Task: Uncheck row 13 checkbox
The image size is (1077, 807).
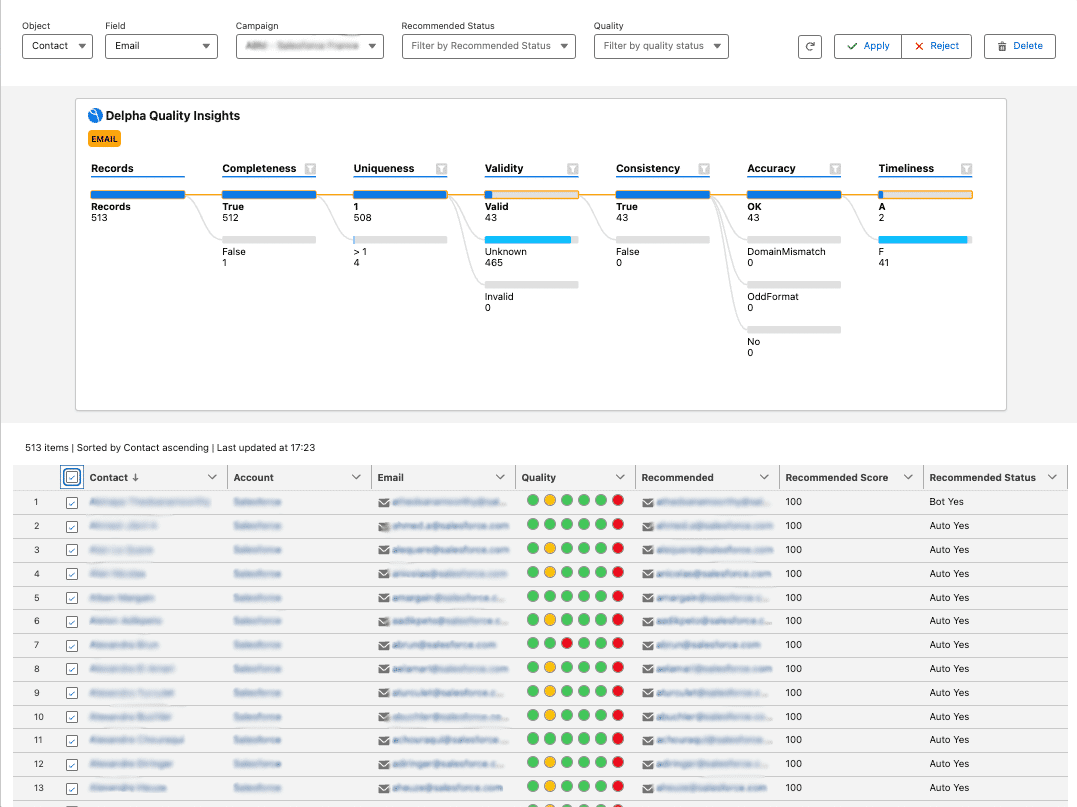Action: pyautogui.click(x=72, y=788)
